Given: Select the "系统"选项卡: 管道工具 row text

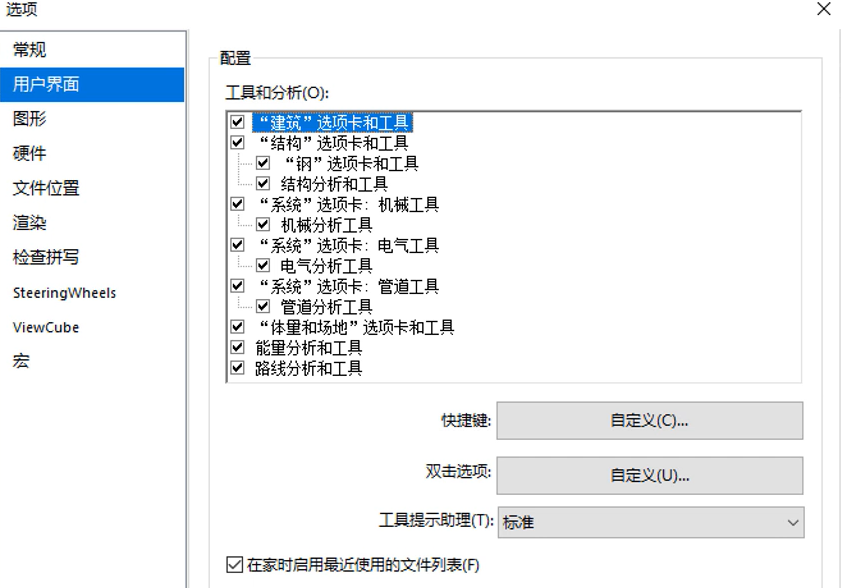Looking at the screenshot, I should pyautogui.click(x=348, y=286).
